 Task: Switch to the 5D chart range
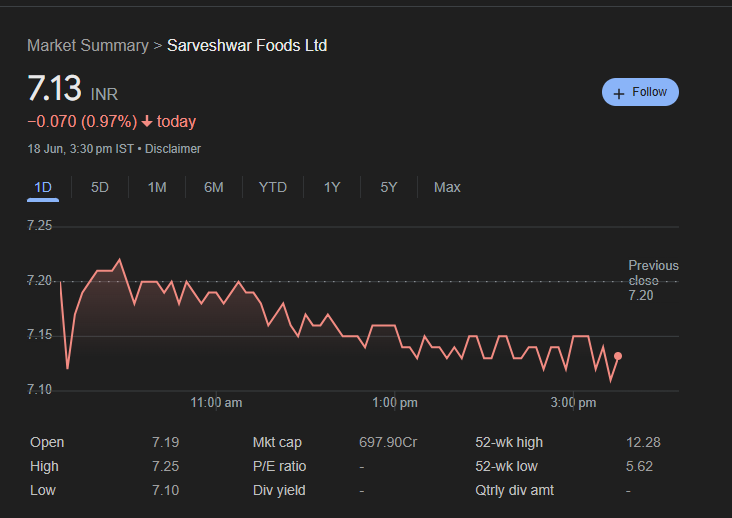tap(99, 188)
